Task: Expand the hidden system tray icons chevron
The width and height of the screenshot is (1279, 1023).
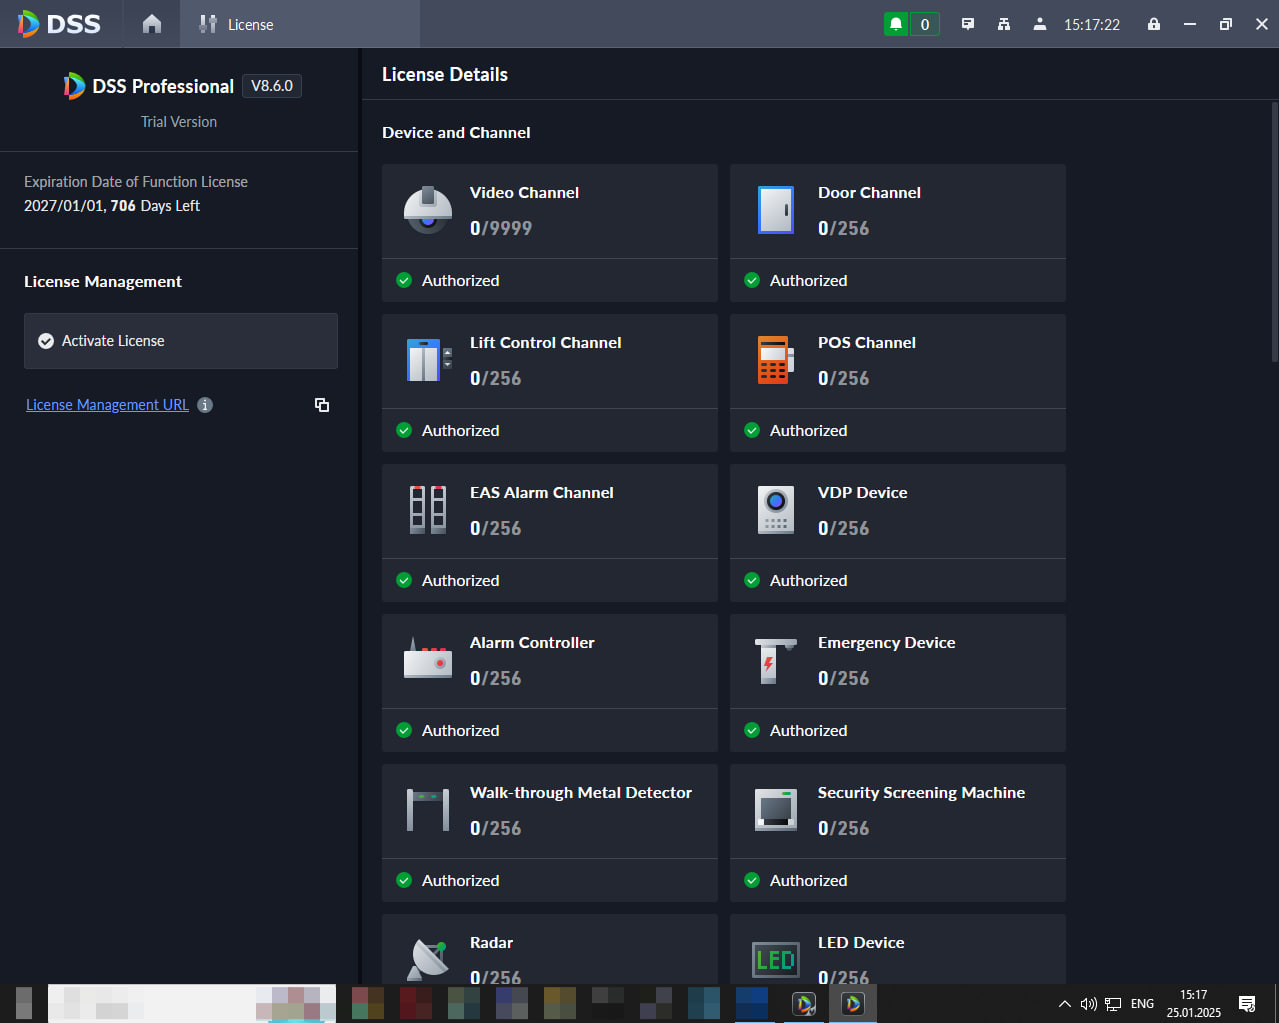Action: point(1064,1003)
